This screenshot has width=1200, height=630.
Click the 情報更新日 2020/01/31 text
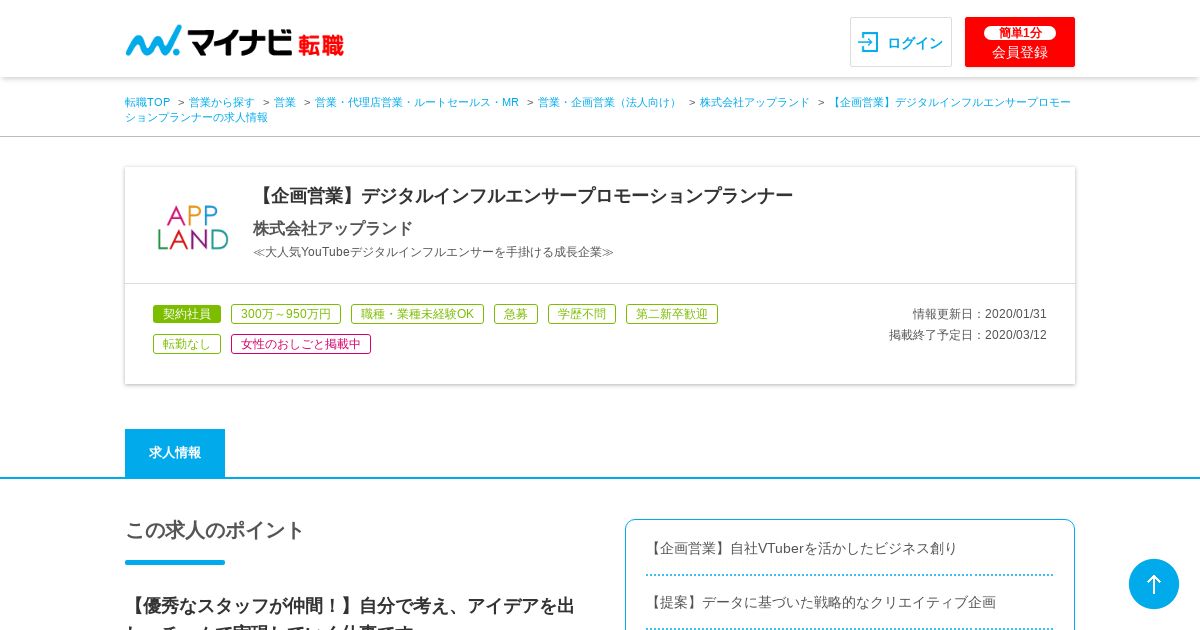(980, 314)
